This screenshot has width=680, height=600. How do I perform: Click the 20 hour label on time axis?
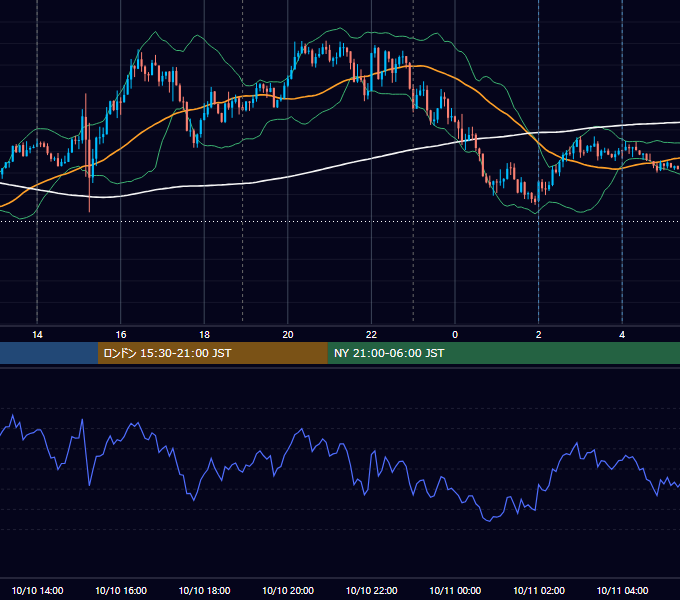288,335
